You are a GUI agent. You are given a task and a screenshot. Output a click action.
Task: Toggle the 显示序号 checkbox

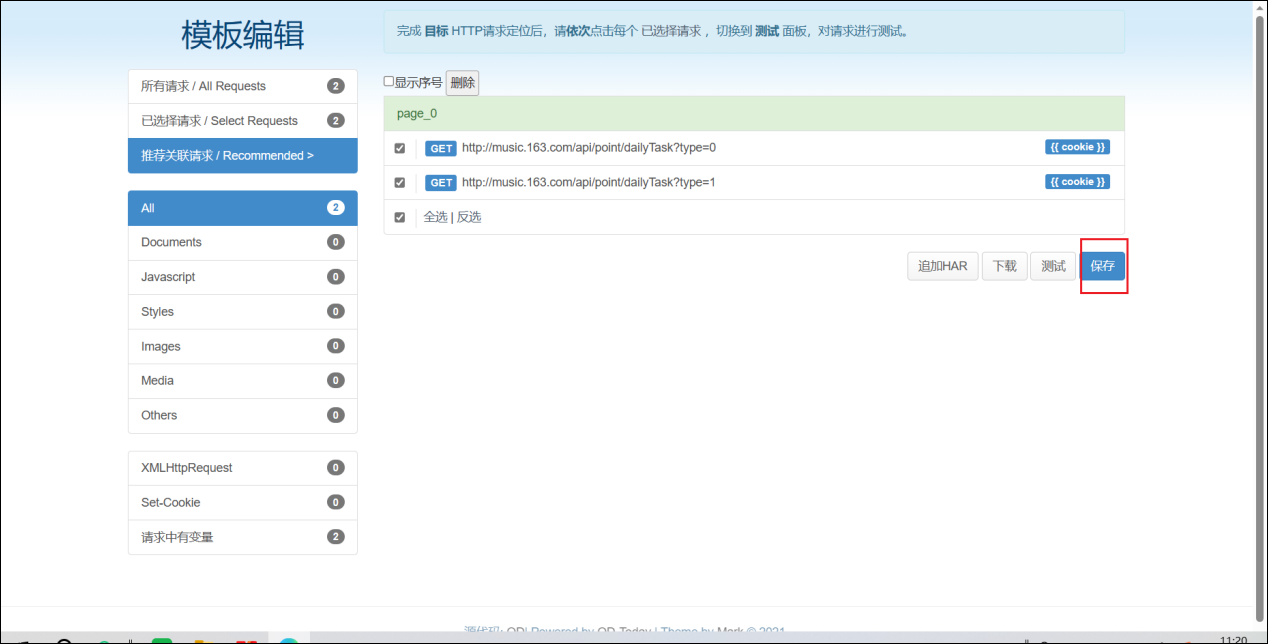[389, 82]
